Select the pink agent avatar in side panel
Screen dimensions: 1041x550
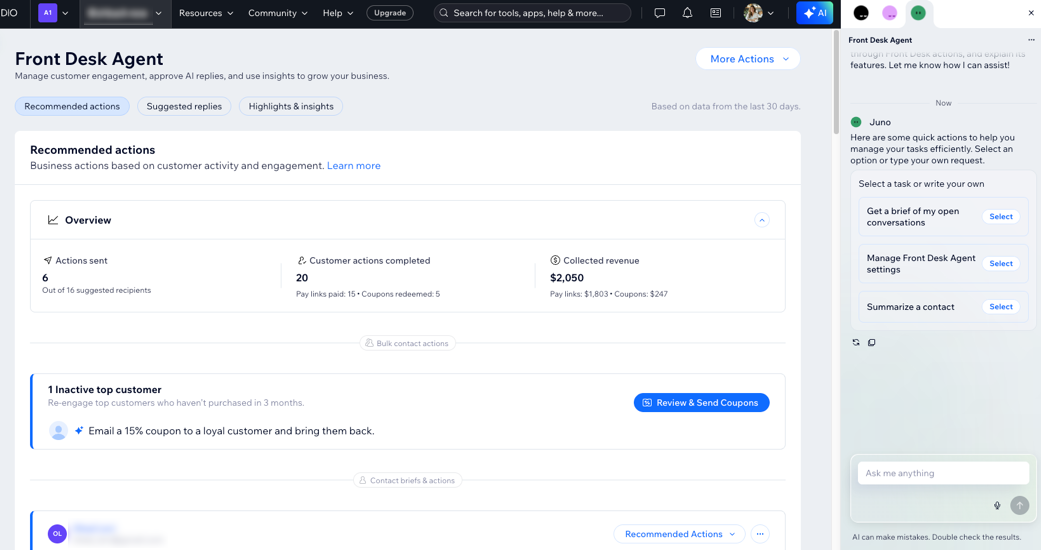click(890, 13)
